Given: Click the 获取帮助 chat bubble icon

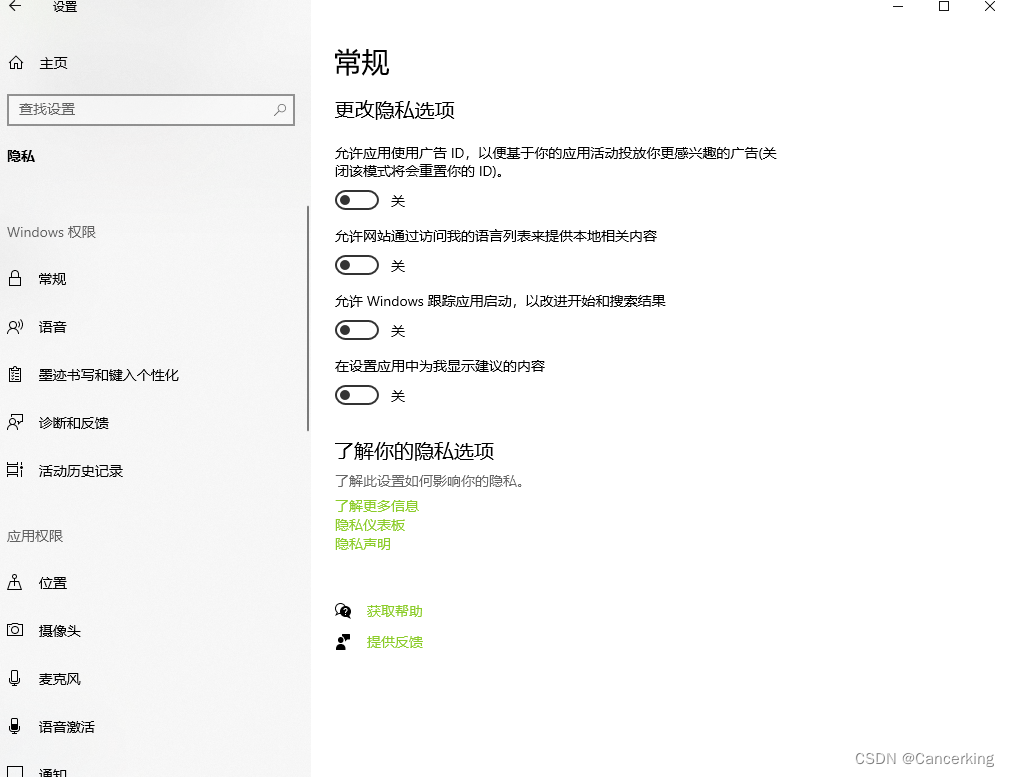Looking at the screenshot, I should [343, 610].
